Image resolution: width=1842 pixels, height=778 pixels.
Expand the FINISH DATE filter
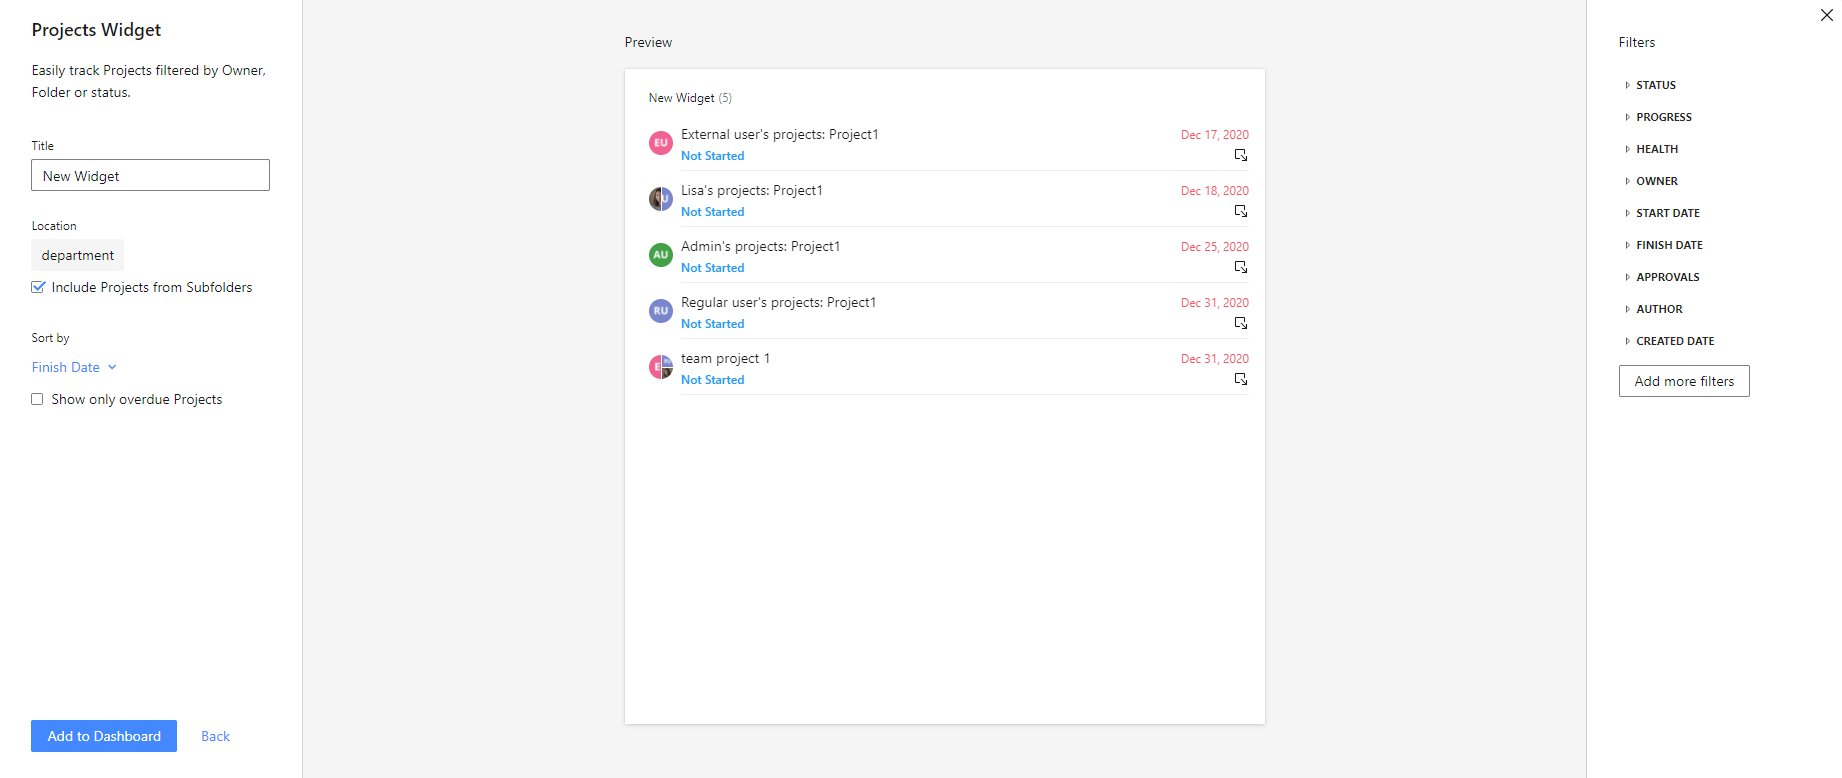click(1668, 245)
